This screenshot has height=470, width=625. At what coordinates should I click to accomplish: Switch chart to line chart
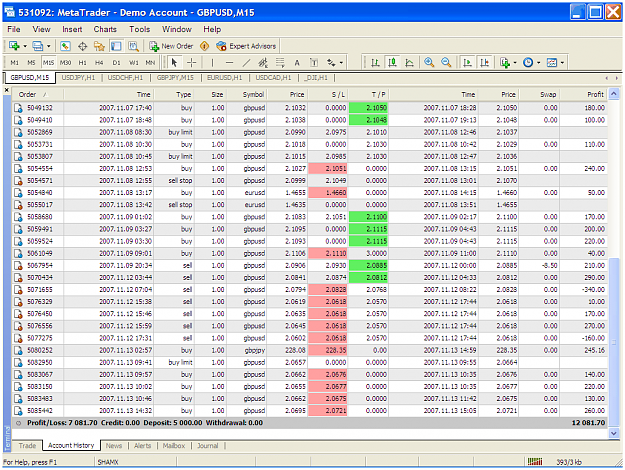(x=409, y=63)
